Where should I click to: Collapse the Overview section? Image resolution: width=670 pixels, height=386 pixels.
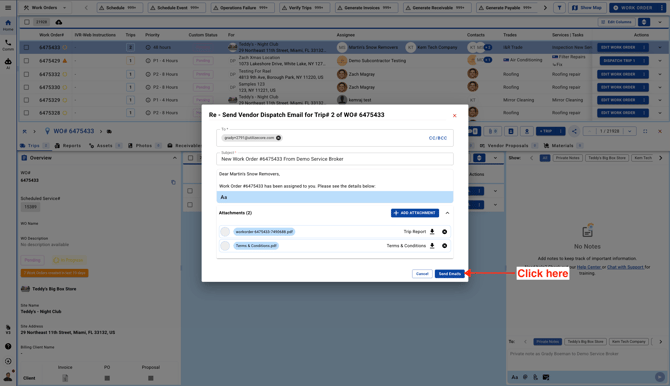pos(175,158)
